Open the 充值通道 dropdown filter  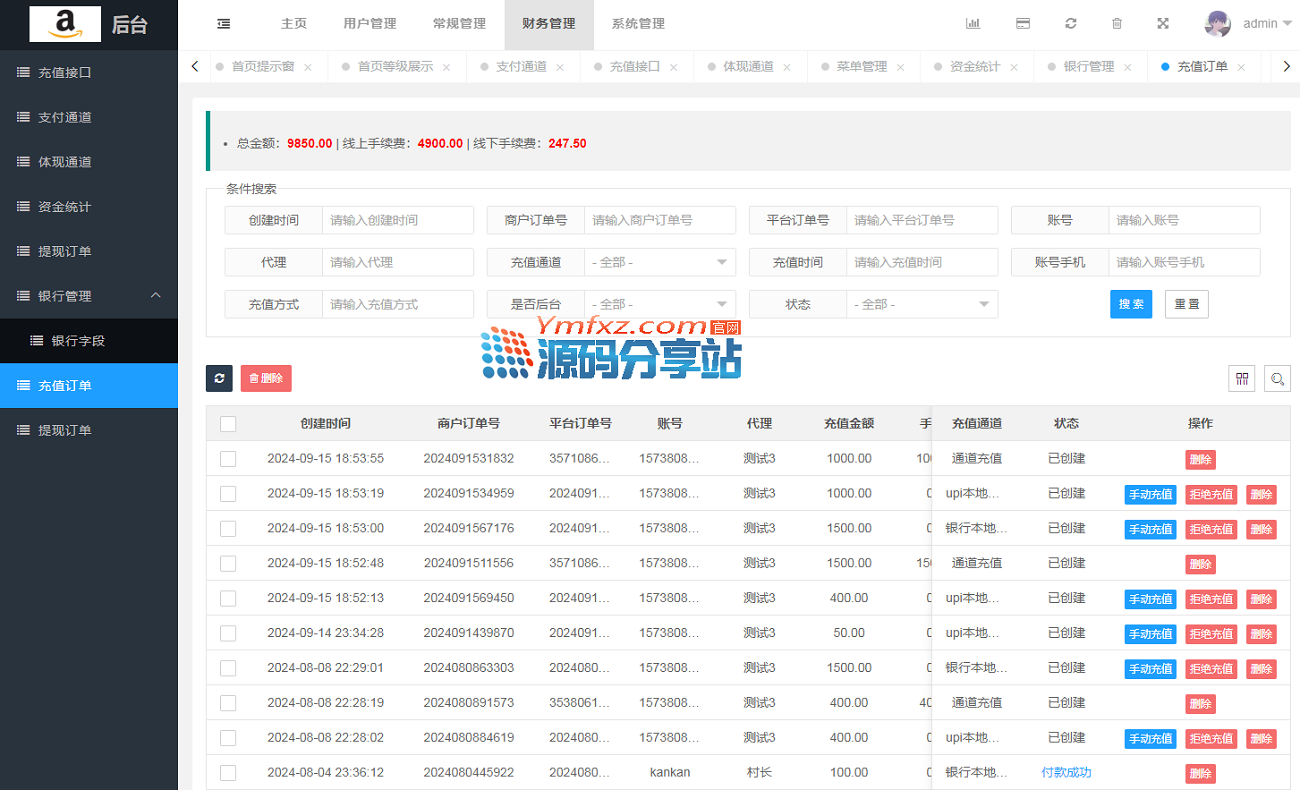660,263
